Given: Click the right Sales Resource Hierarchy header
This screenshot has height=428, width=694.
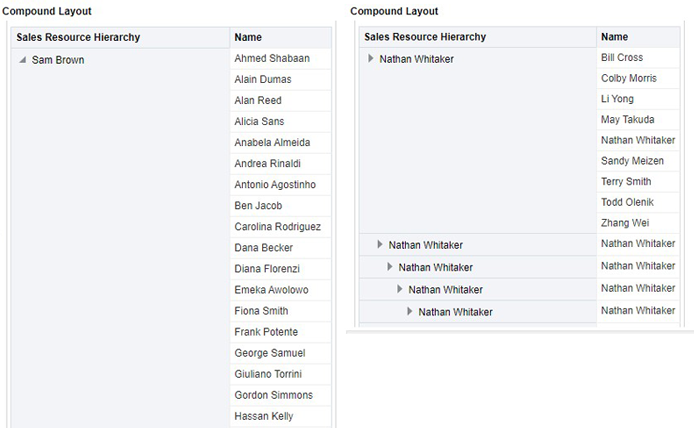Looking at the screenshot, I should coord(478,37).
